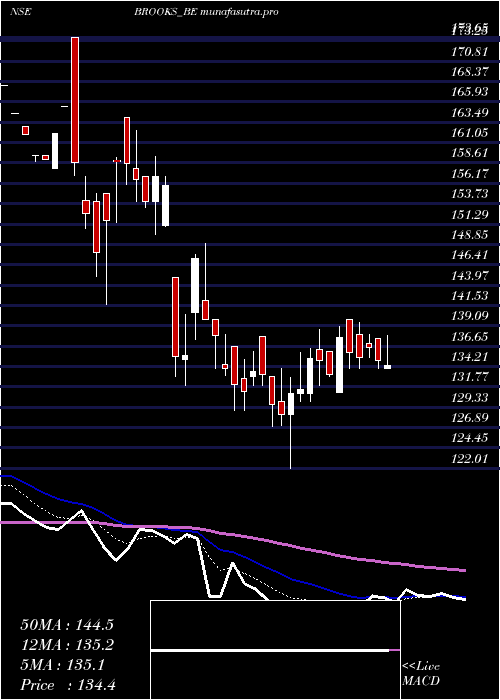This screenshot has height=700, width=500.
Task: Click the 5MA : 135.1 readout
Action: click(62, 665)
